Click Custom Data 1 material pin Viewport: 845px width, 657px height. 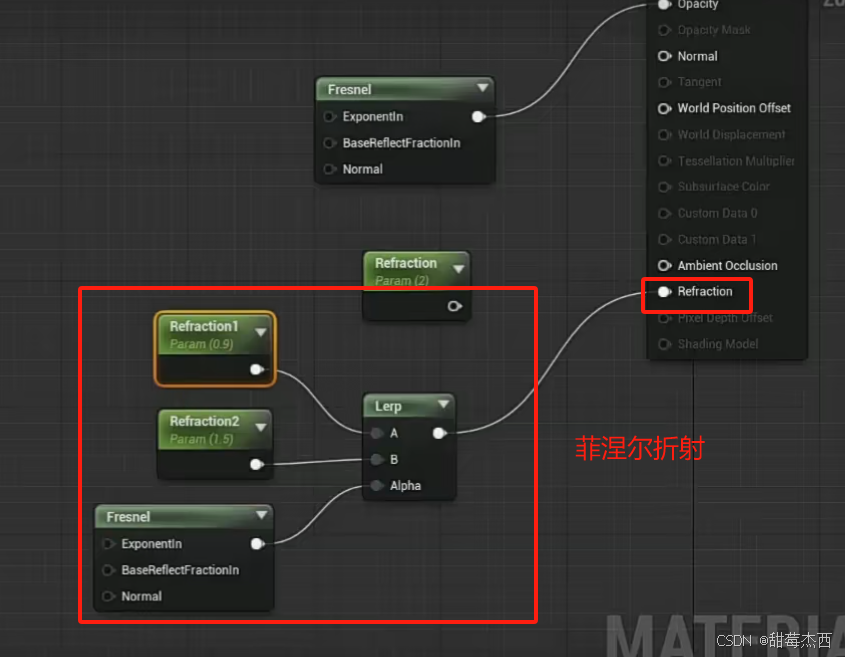click(664, 239)
